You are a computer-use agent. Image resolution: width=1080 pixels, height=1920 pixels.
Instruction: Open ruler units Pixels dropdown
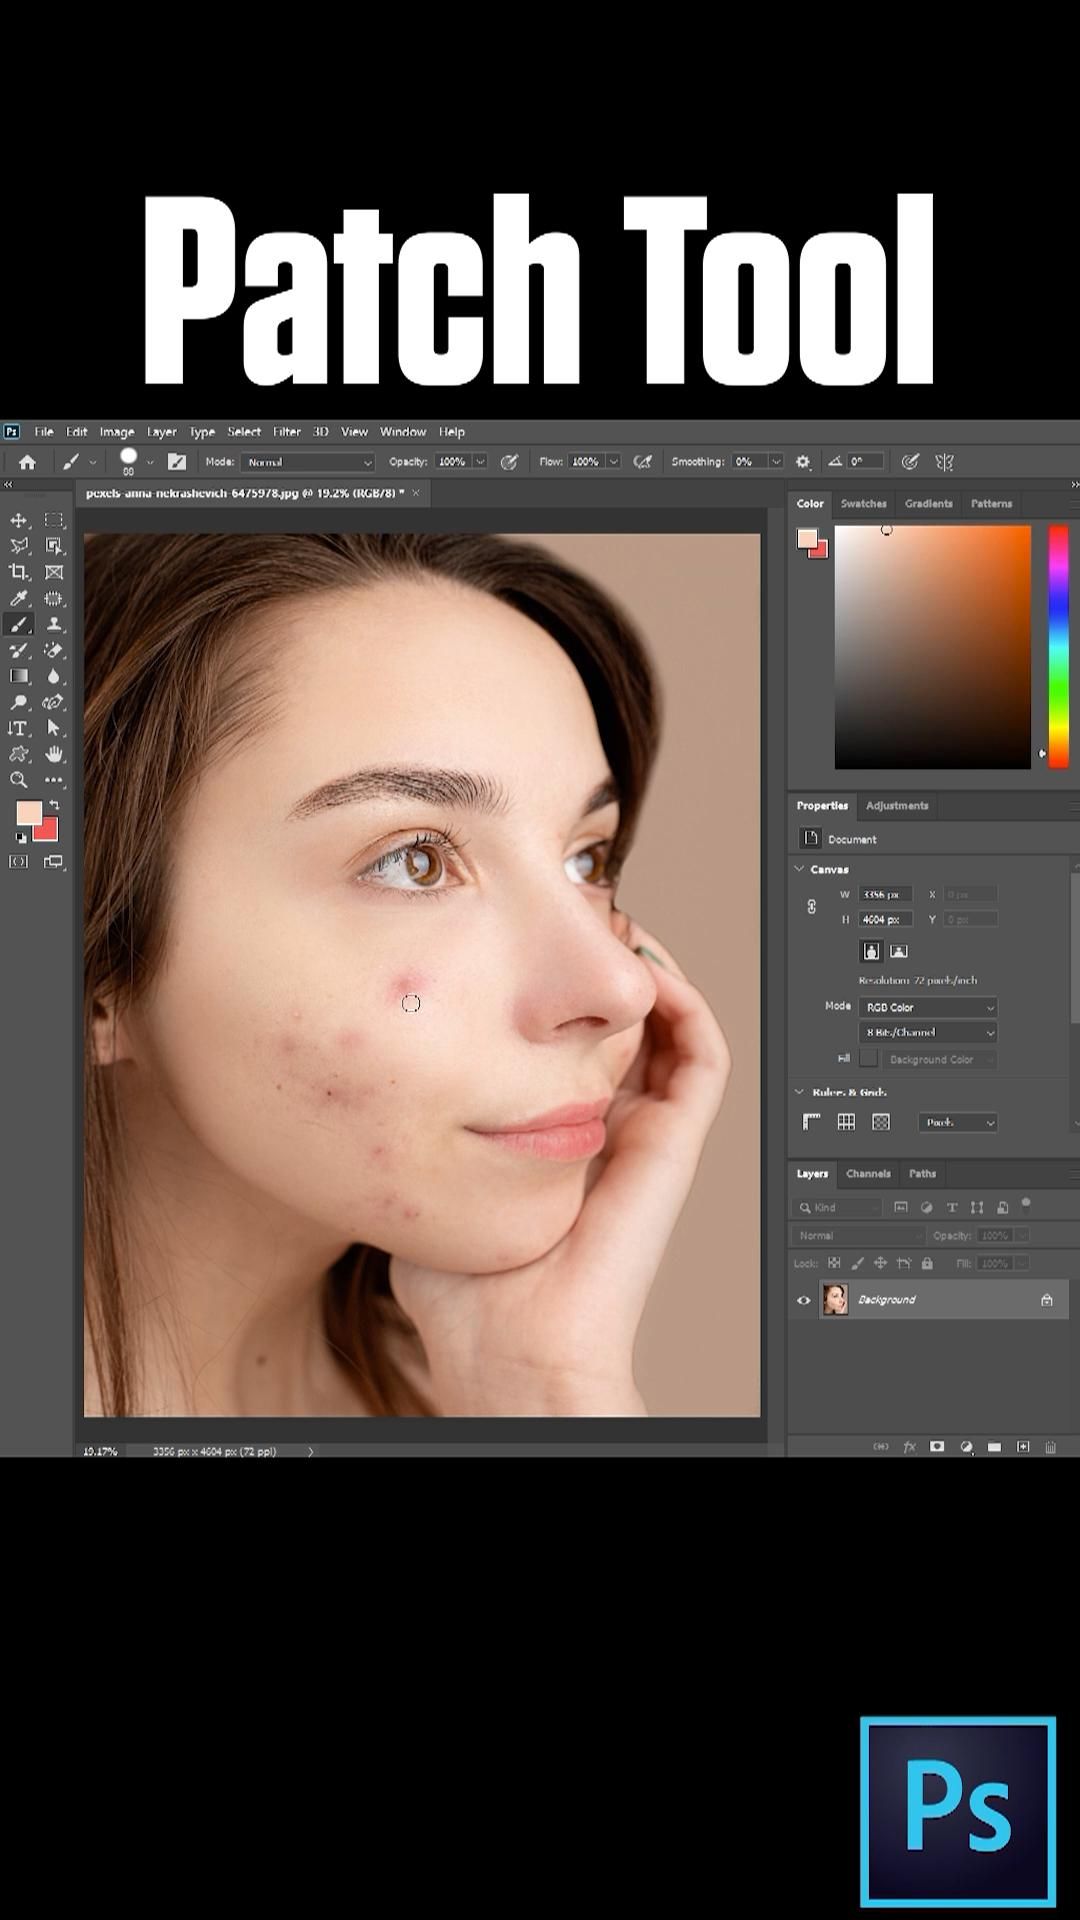[958, 1122]
